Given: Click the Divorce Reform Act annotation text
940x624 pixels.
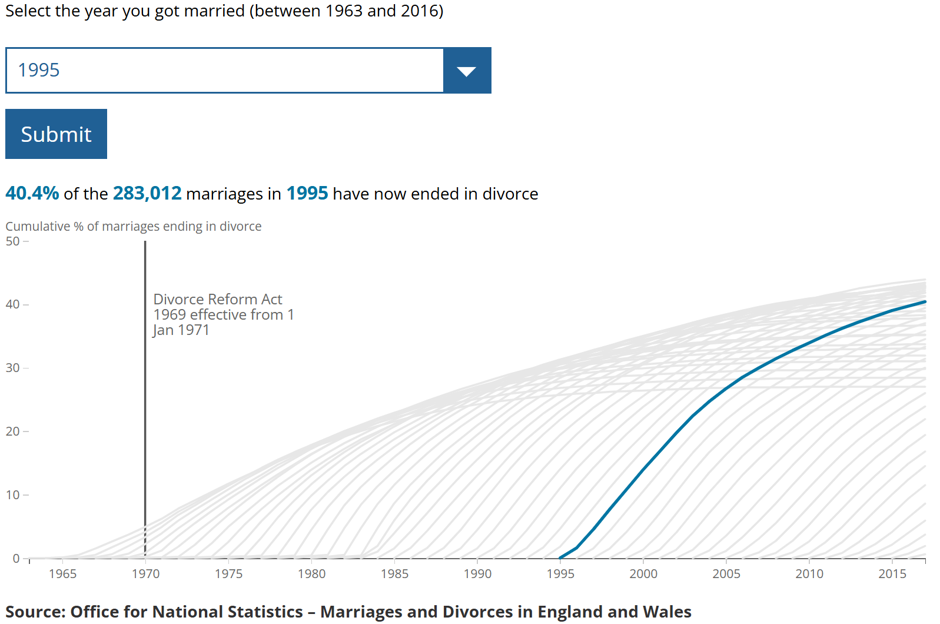Looking at the screenshot, I should tap(223, 315).
